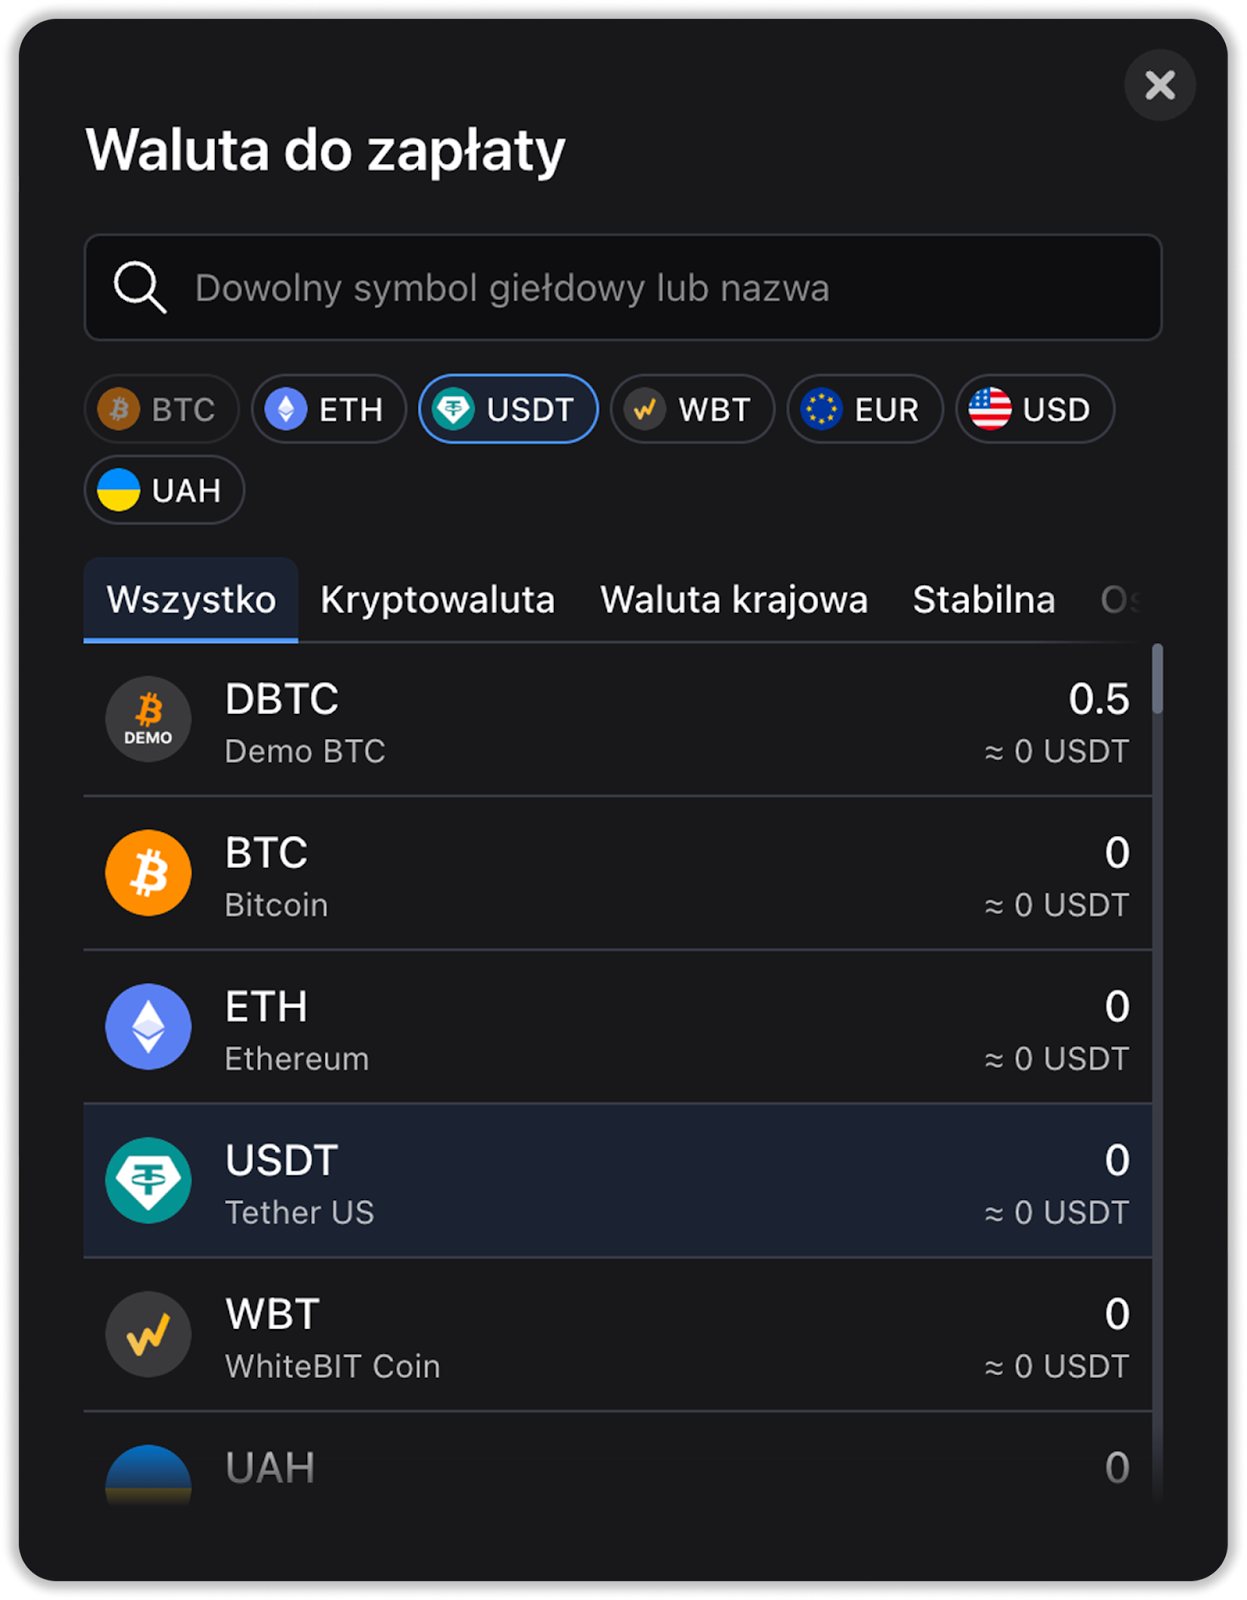
Task: Switch to the Kryptowaluta tab
Action: 437,600
